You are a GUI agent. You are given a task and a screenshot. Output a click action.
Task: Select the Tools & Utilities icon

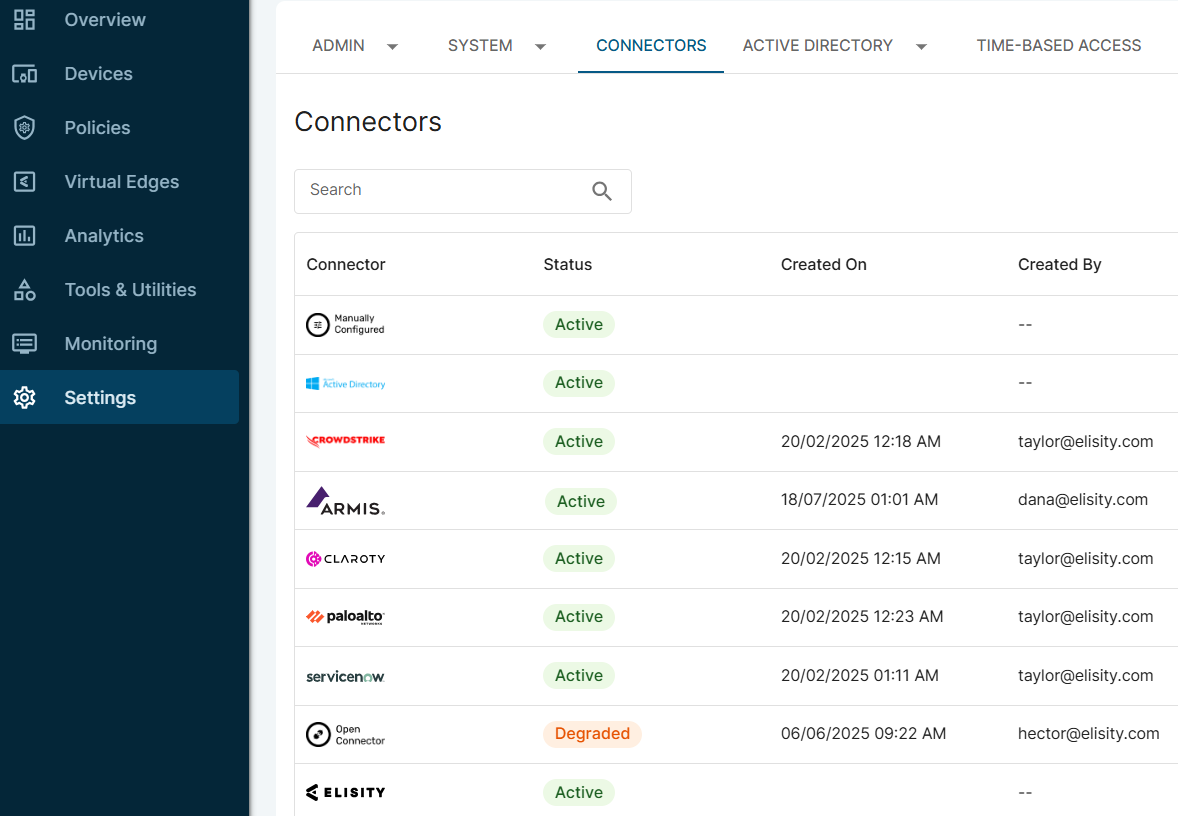point(24,289)
